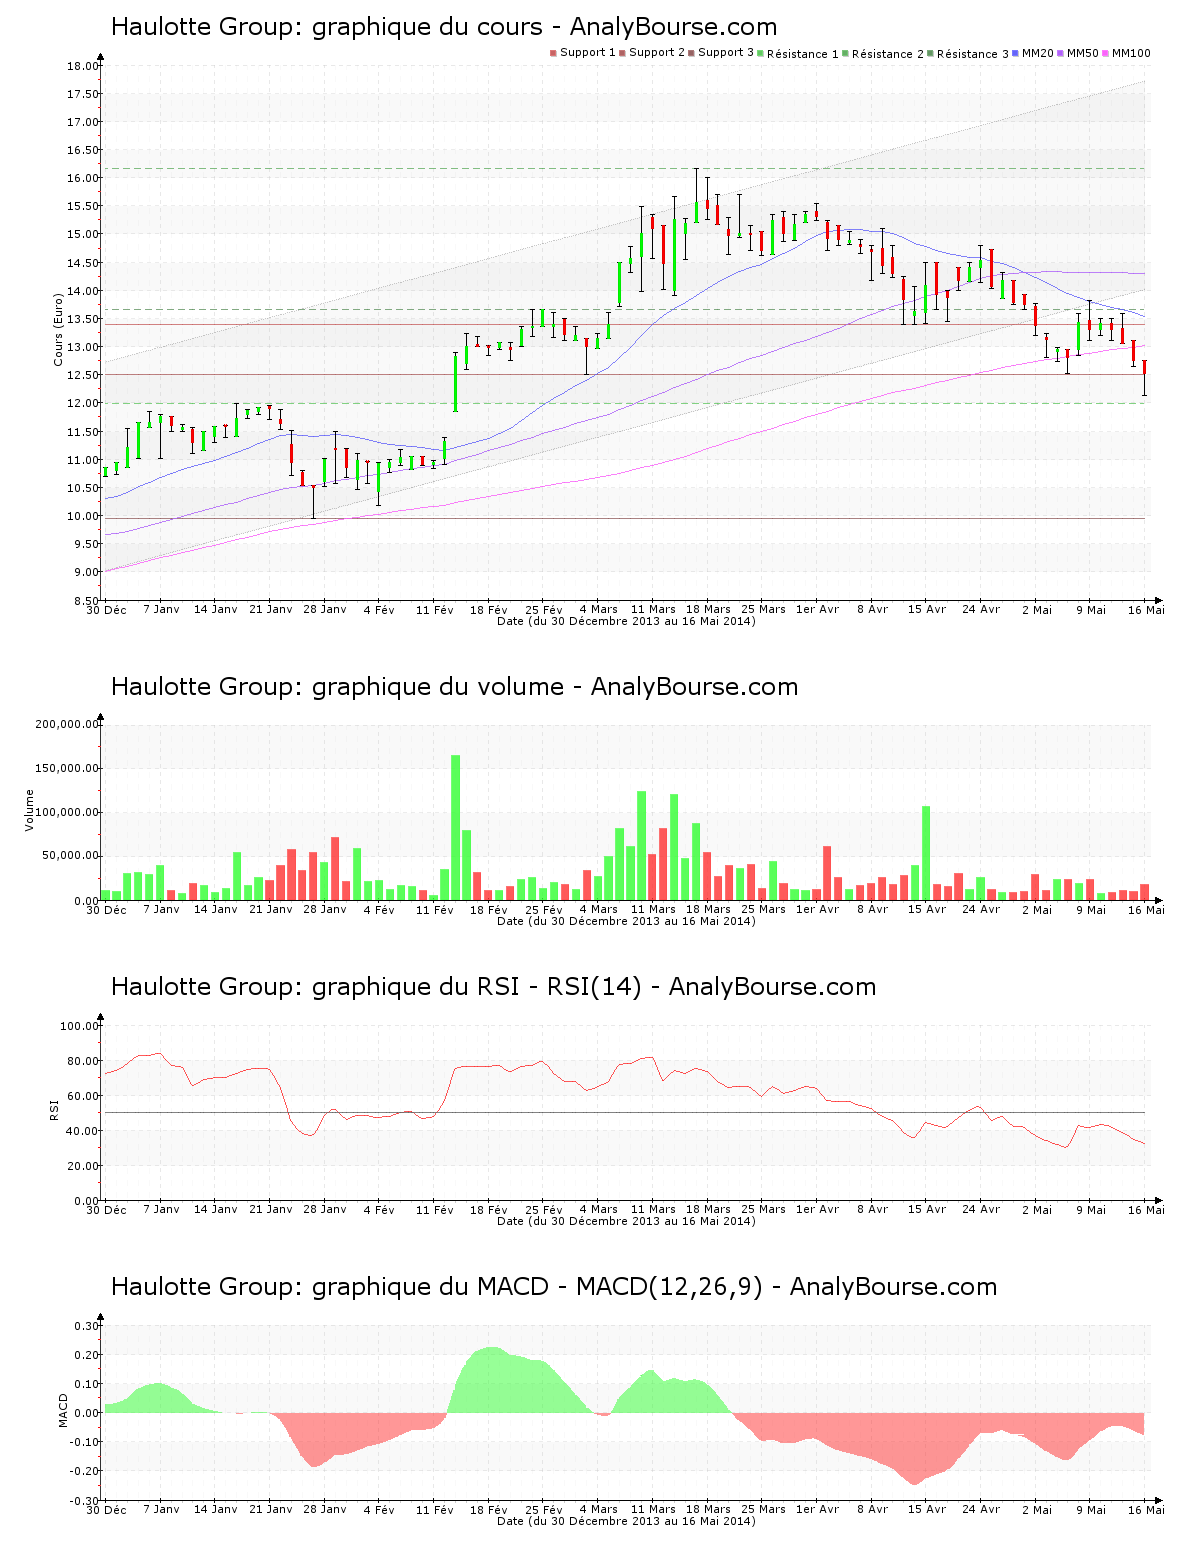
Task: Select the Support 1 legend color square
Action: click(x=553, y=53)
